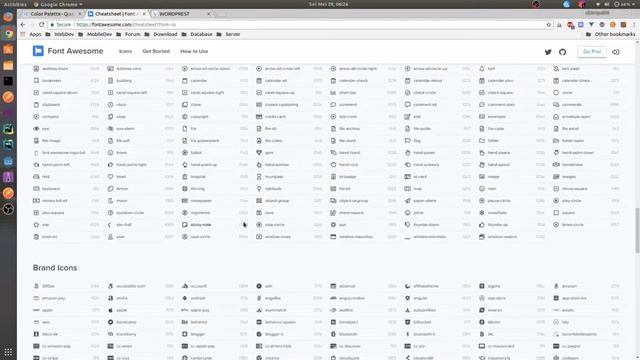Viewport: 640px width, 360px height.
Task: Click the page vertical scrollbar thumb
Action: [x=637, y=231]
